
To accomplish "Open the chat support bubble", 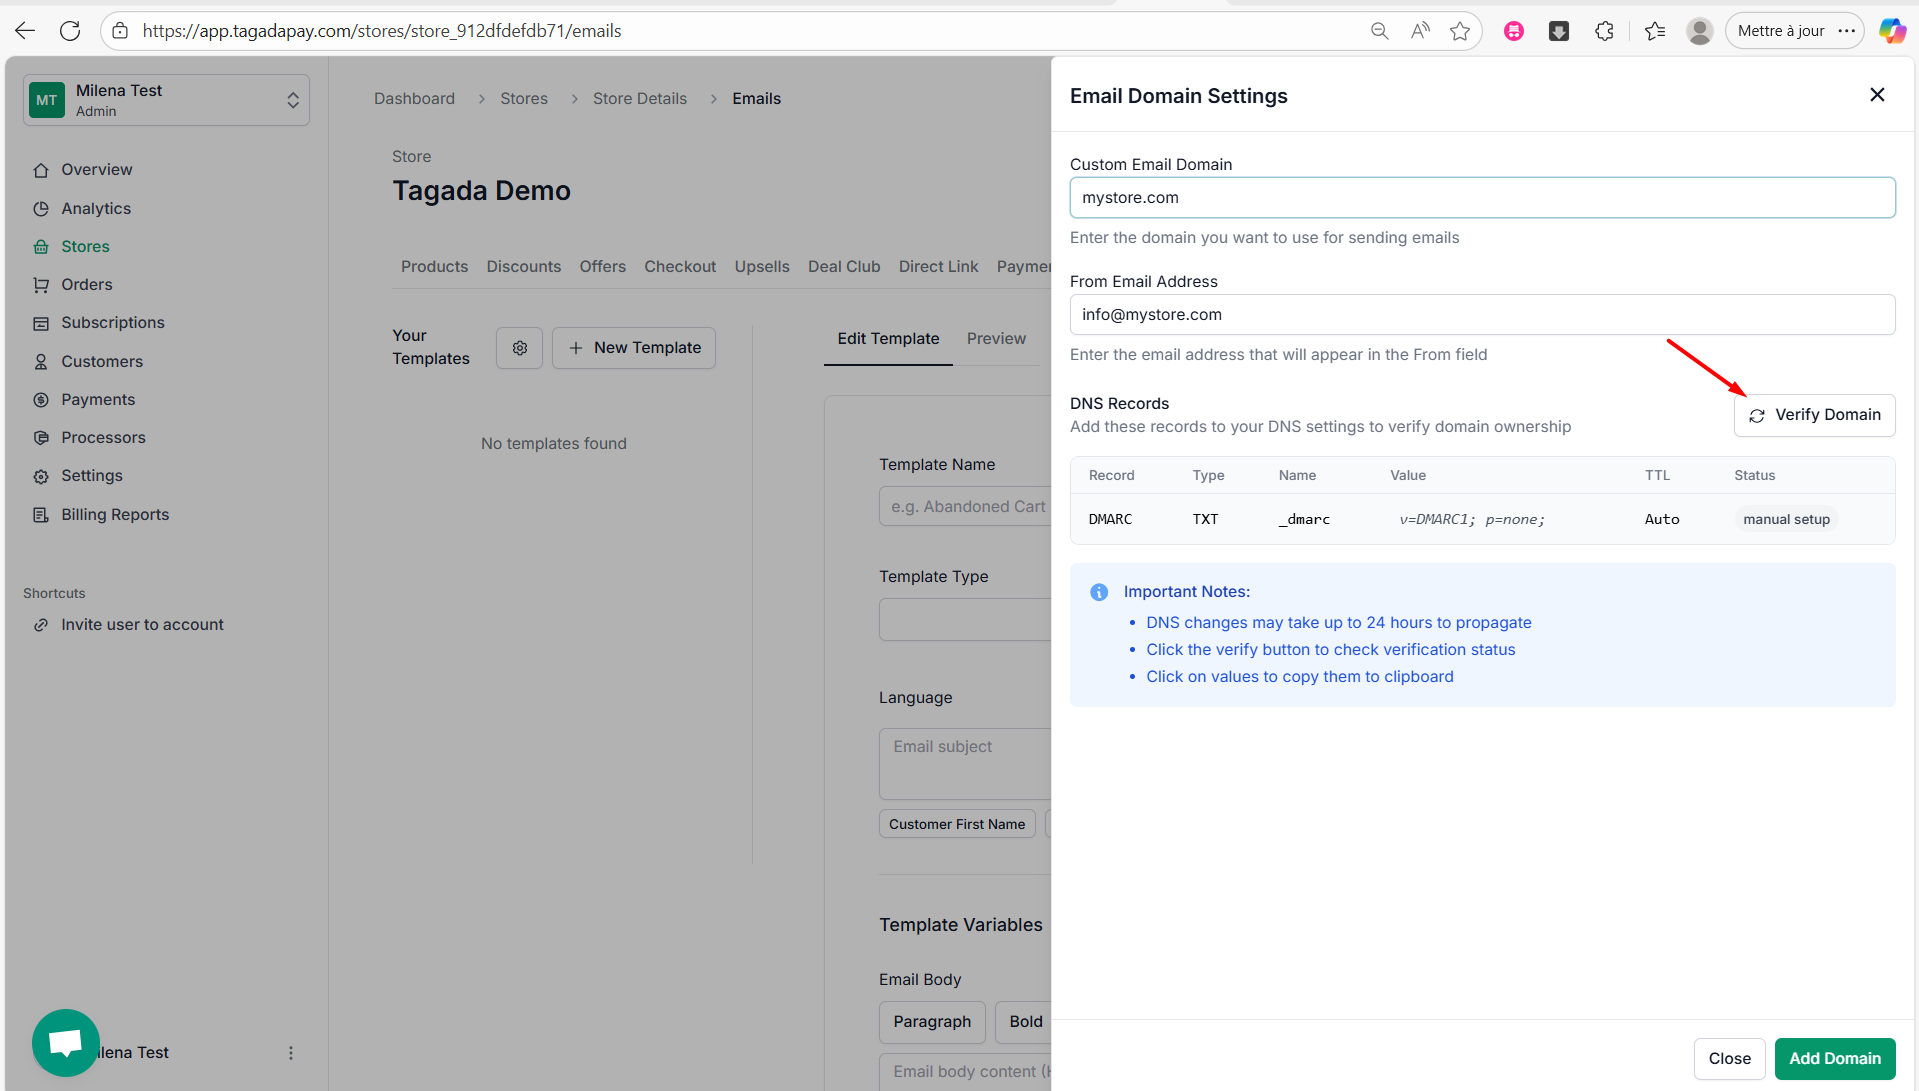I will [66, 1042].
